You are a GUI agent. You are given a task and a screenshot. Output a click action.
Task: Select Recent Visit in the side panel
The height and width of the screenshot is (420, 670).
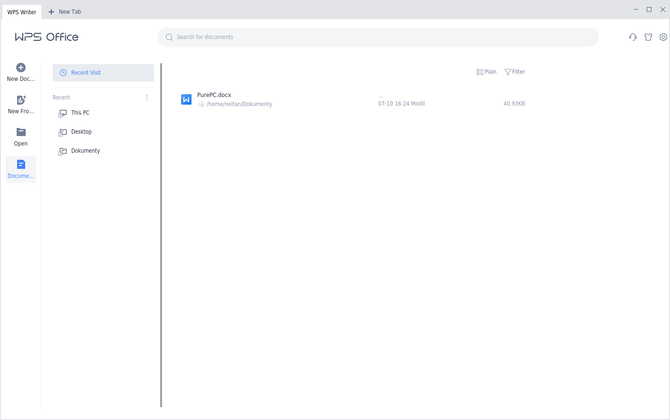click(x=103, y=73)
